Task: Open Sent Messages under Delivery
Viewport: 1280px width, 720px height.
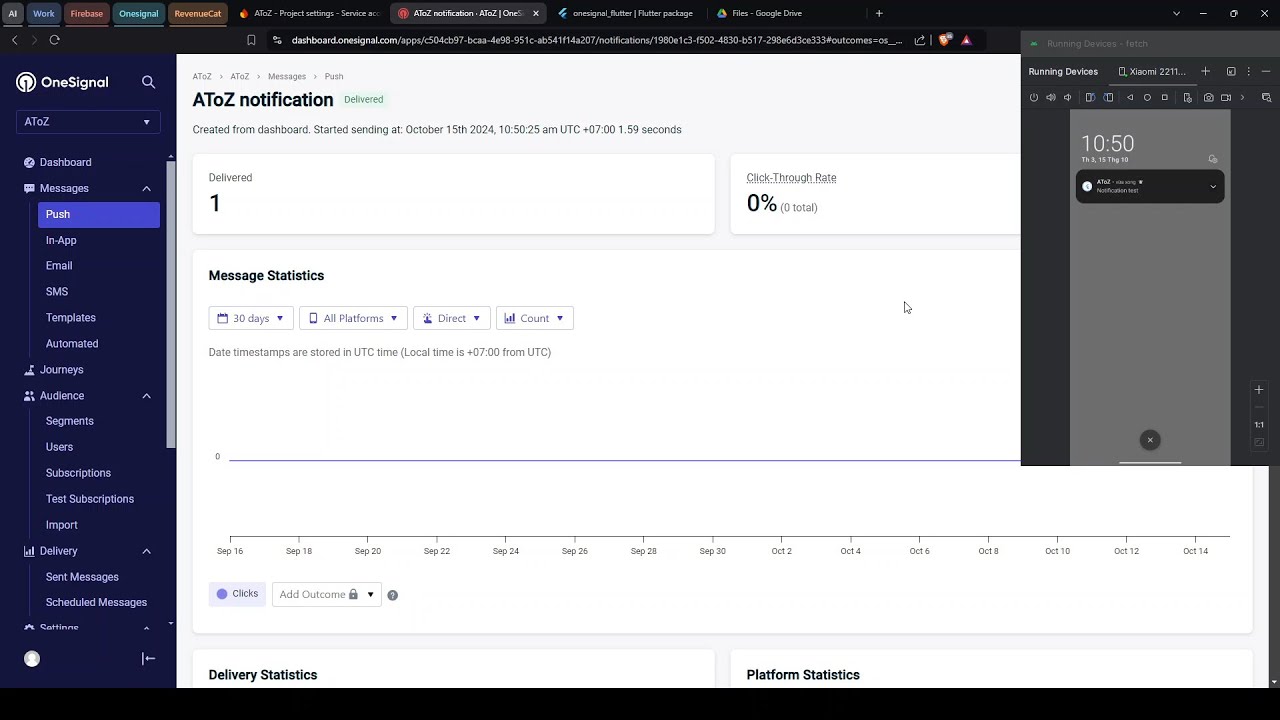Action: pos(82,577)
